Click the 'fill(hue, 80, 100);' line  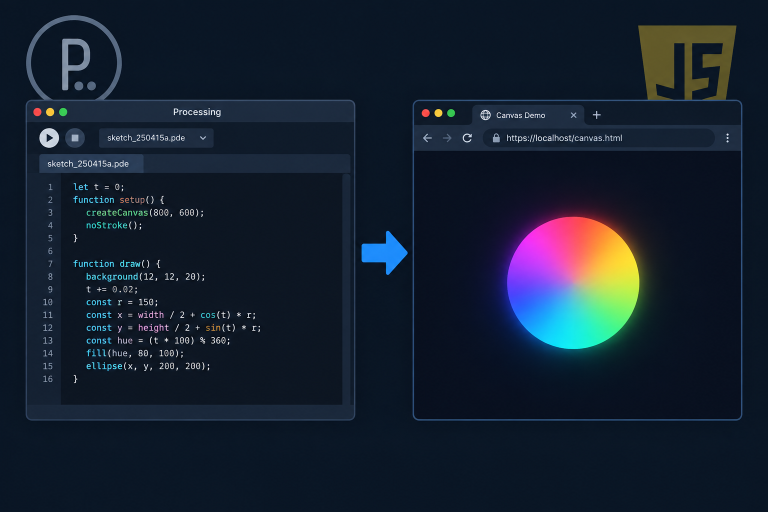[x=135, y=353]
